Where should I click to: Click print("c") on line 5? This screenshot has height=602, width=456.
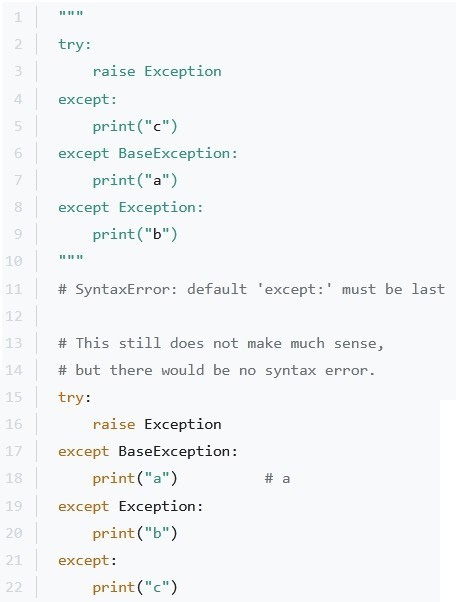(135, 126)
